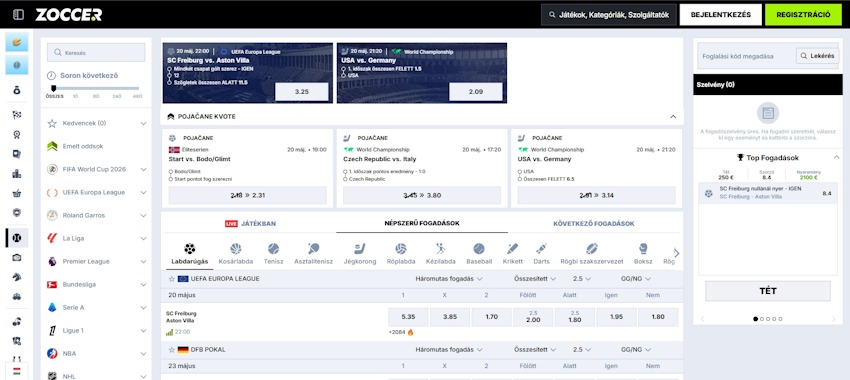Viewport: 850px width, 380px height.
Task: Switch to the NÉPSZERŰ FOGADÁSOK tab
Action: point(422,223)
